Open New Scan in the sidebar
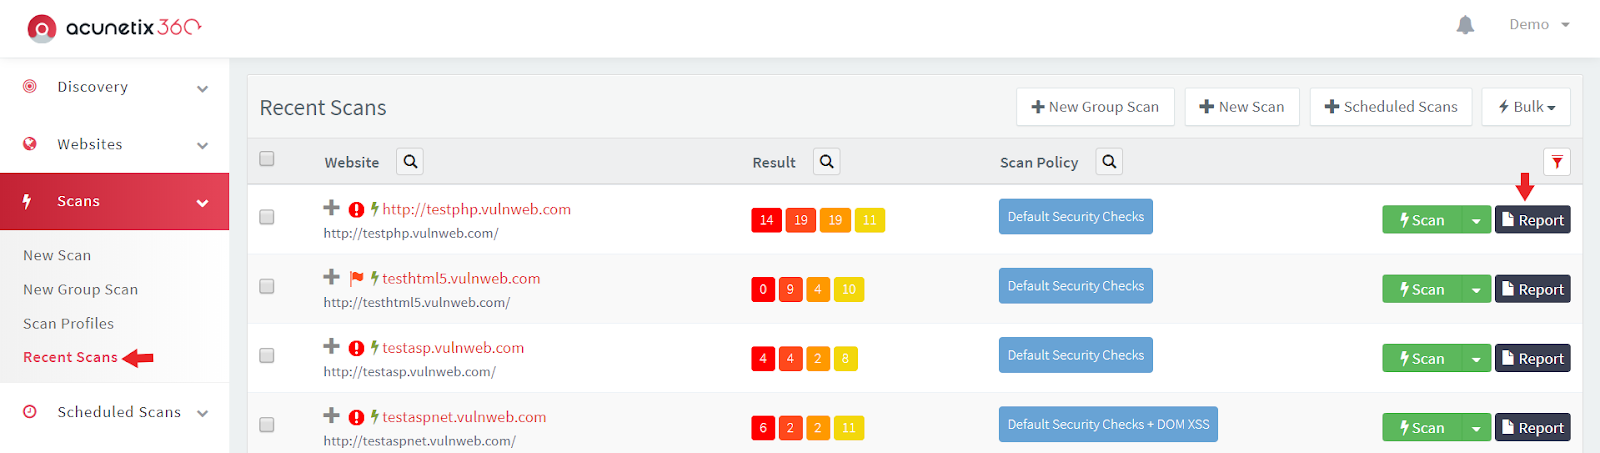The image size is (1600, 453). pos(57,255)
